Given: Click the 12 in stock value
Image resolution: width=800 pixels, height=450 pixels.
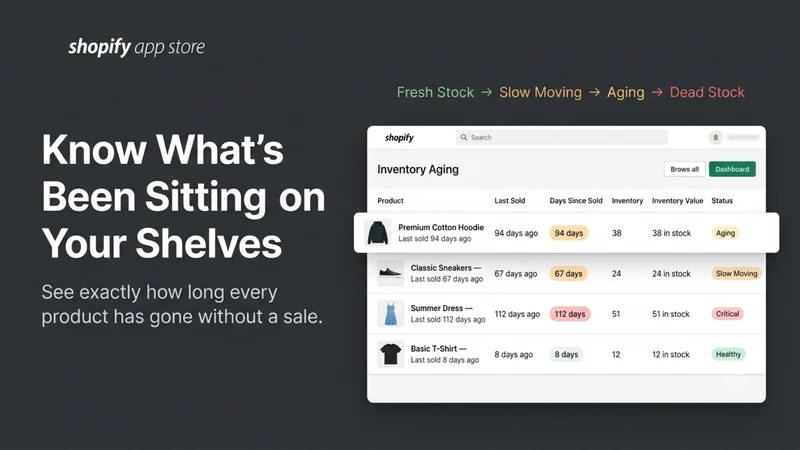Looking at the screenshot, I should coord(670,354).
